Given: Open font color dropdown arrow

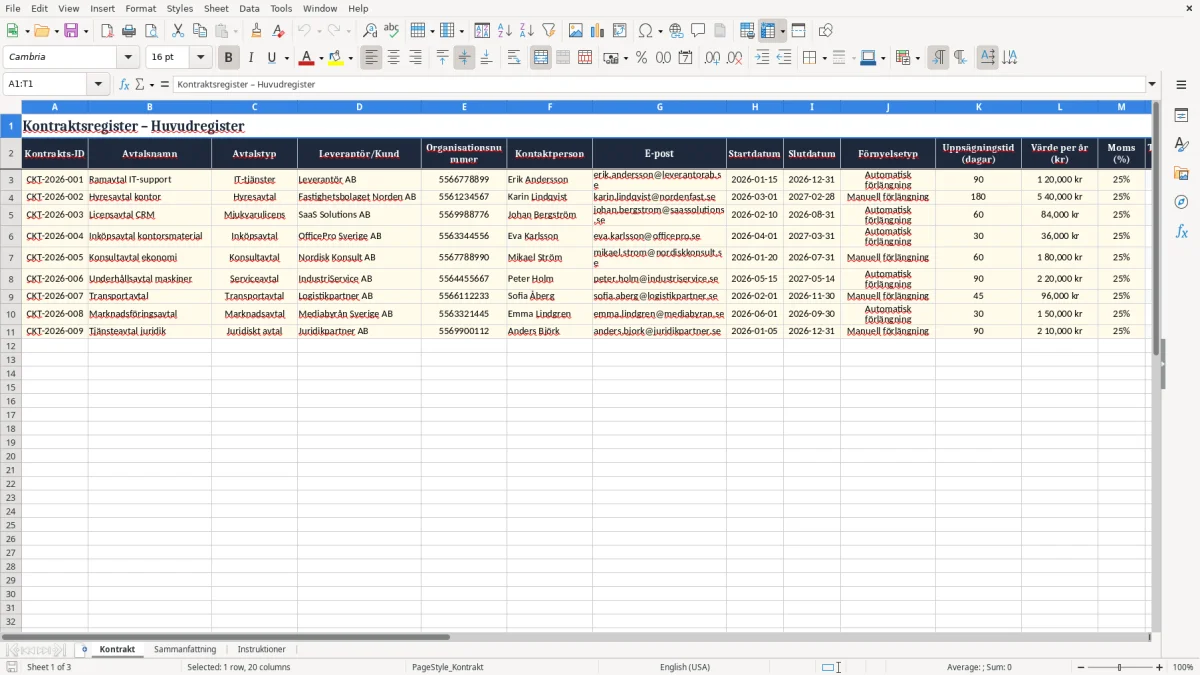Looking at the screenshot, I should pos(321,58).
